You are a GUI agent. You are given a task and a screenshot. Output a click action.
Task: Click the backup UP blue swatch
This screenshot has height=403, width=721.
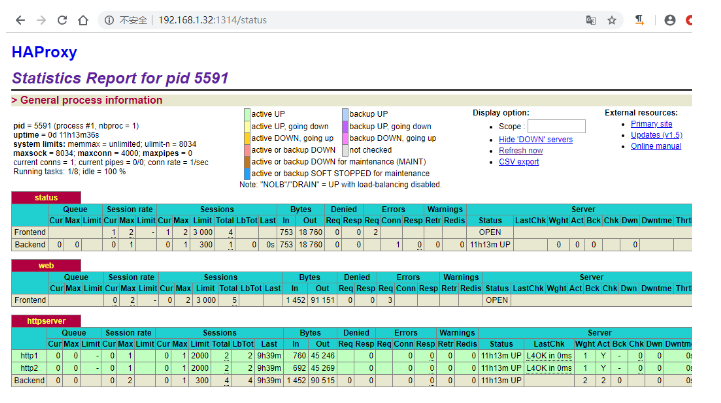[345, 114]
